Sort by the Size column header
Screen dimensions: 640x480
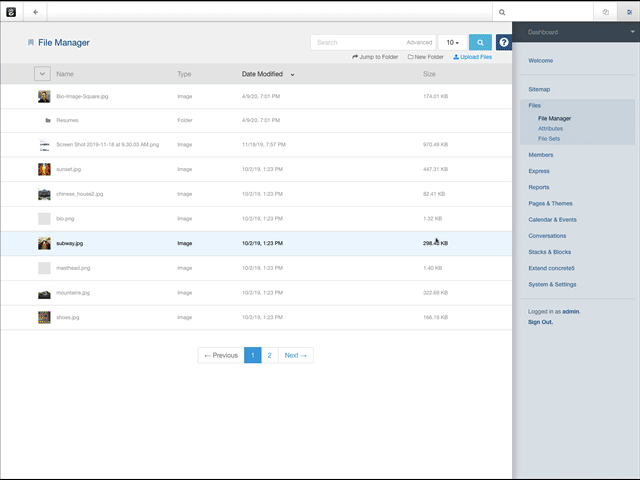coord(429,74)
